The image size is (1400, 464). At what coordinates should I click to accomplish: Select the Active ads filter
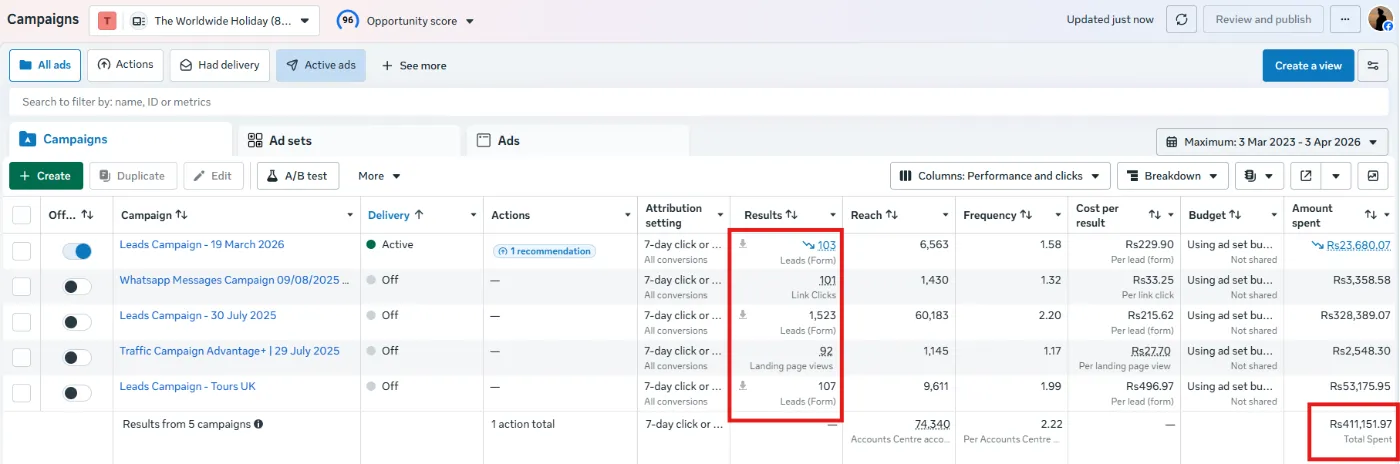pyautogui.click(x=321, y=65)
